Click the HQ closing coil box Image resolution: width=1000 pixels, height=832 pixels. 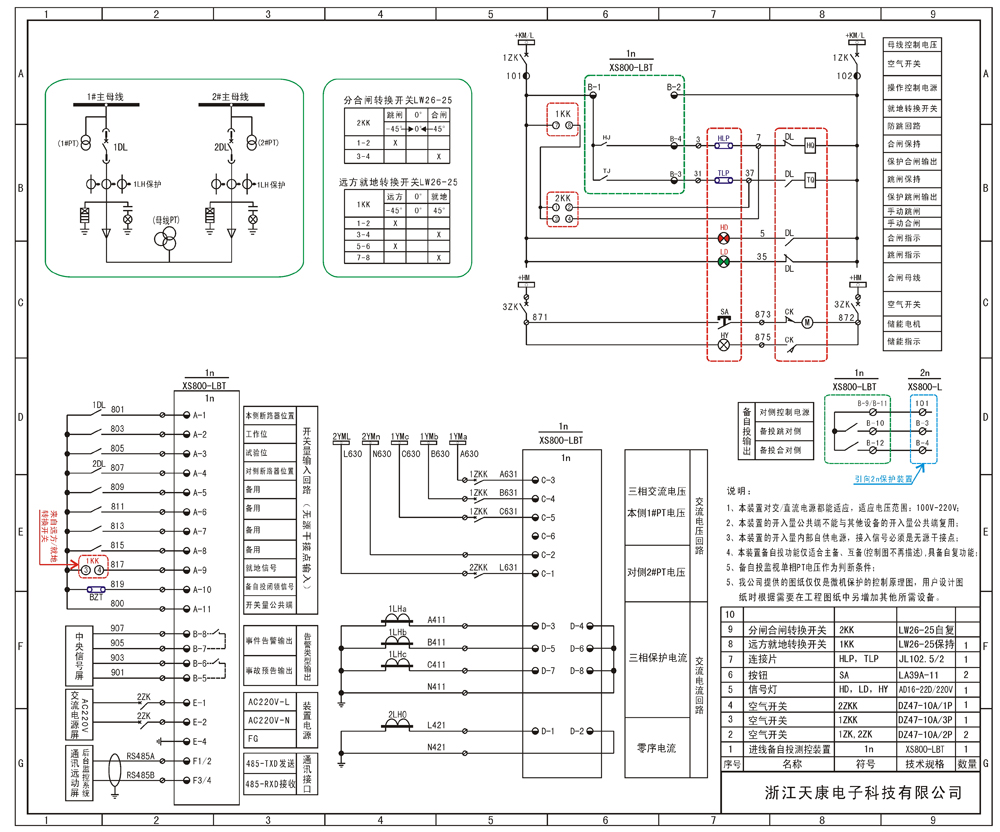tap(810, 145)
